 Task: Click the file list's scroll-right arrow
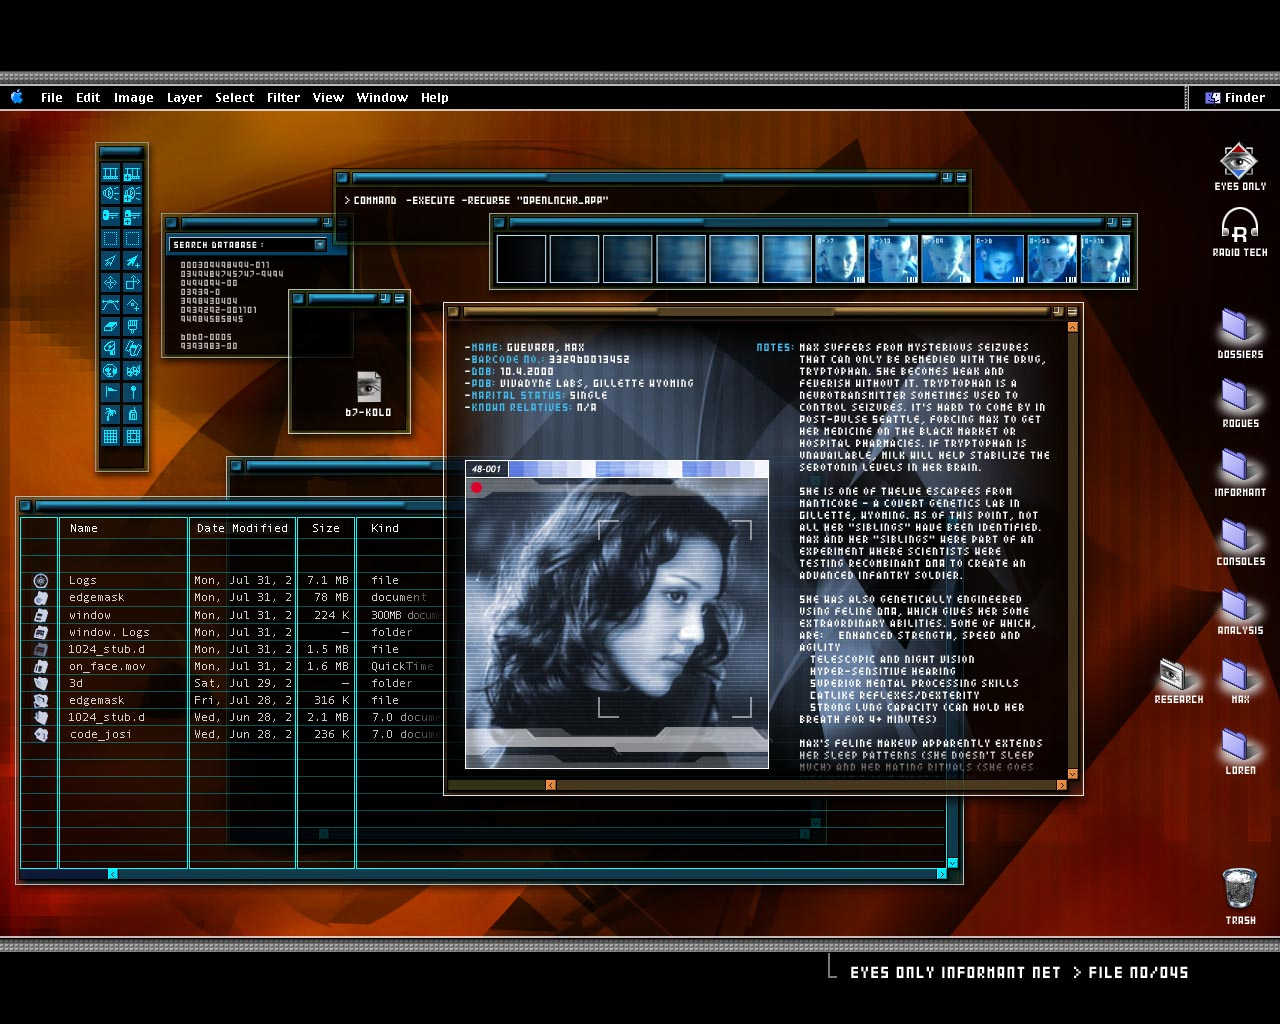click(x=941, y=873)
